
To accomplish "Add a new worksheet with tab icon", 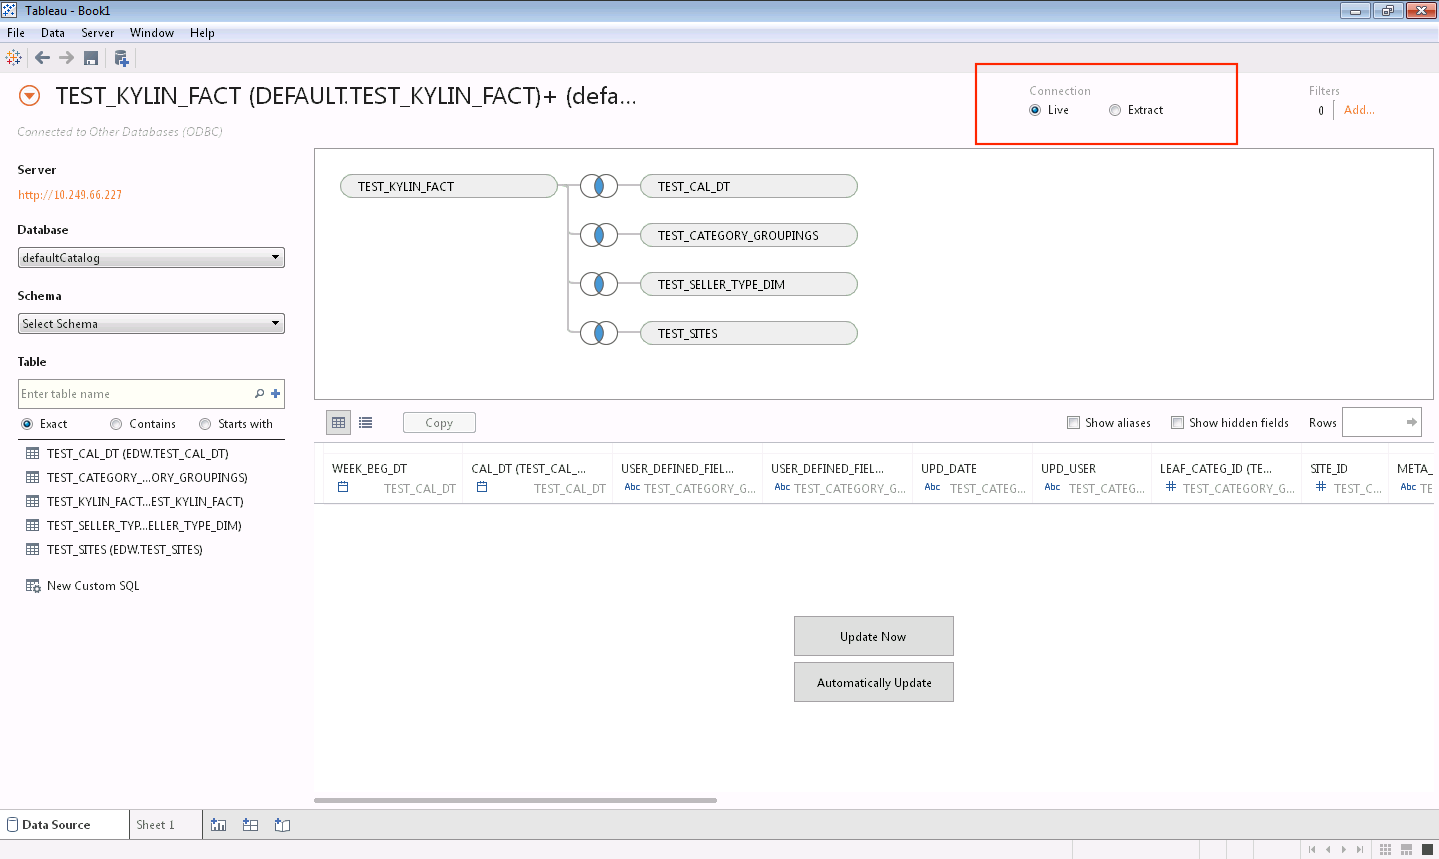I will pos(219,825).
